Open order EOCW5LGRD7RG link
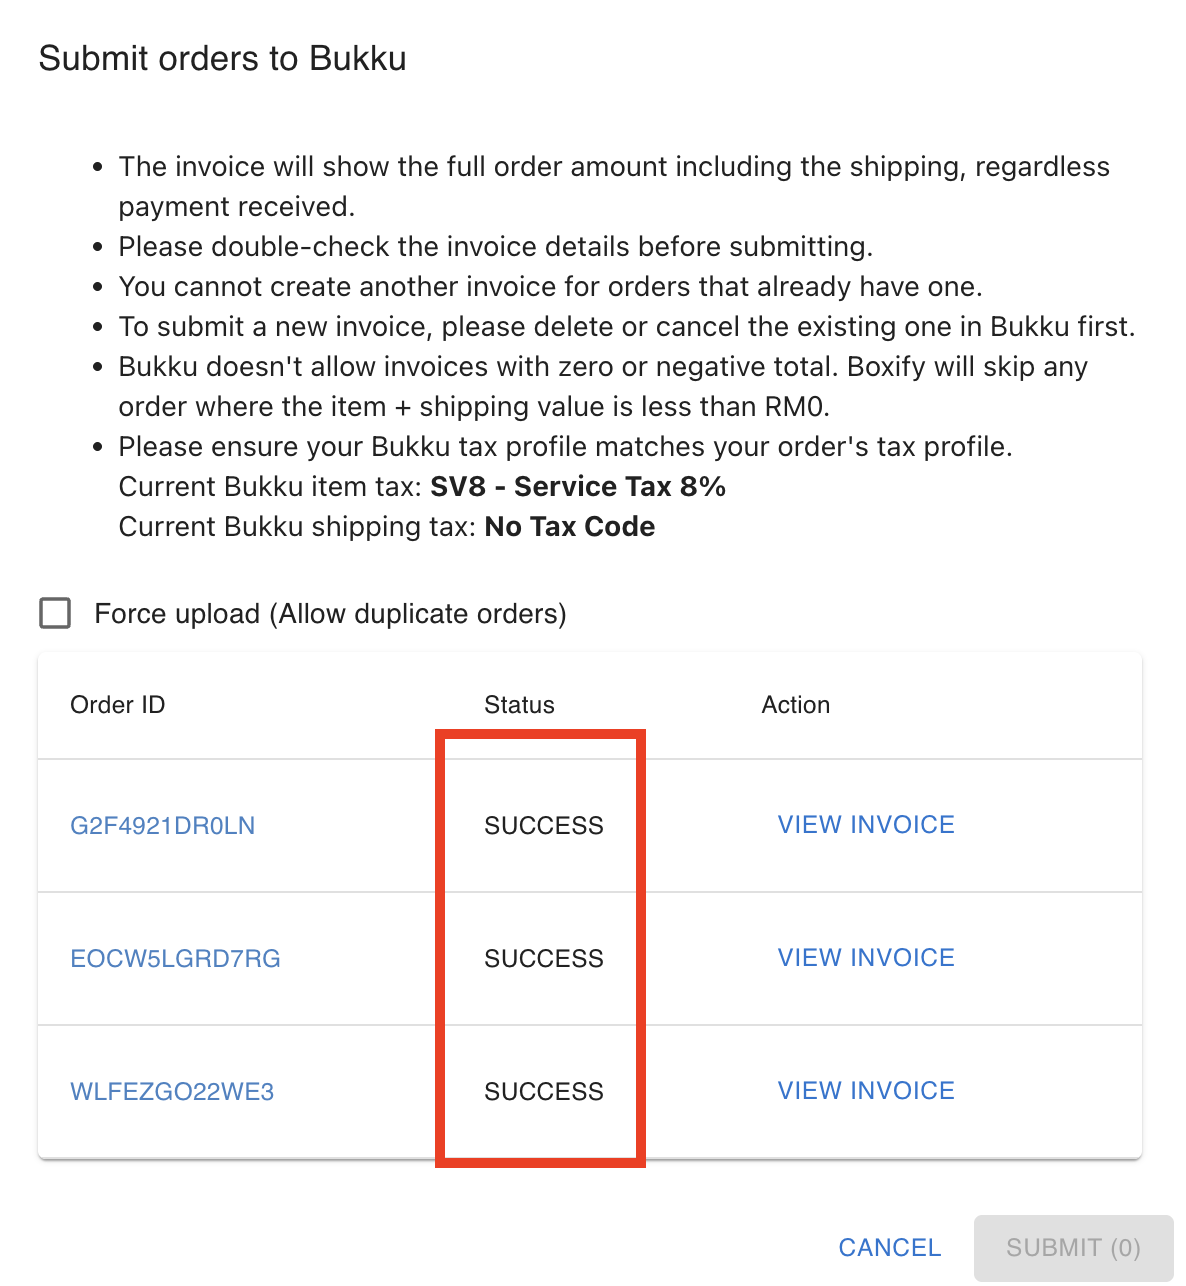1186x1286 pixels. pyautogui.click(x=175, y=959)
